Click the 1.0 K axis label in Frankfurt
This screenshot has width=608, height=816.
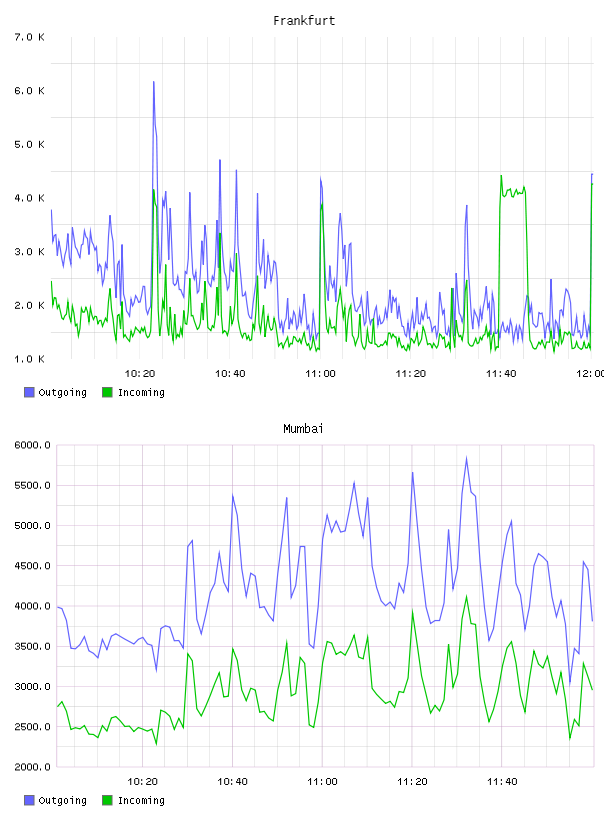(x=30, y=359)
